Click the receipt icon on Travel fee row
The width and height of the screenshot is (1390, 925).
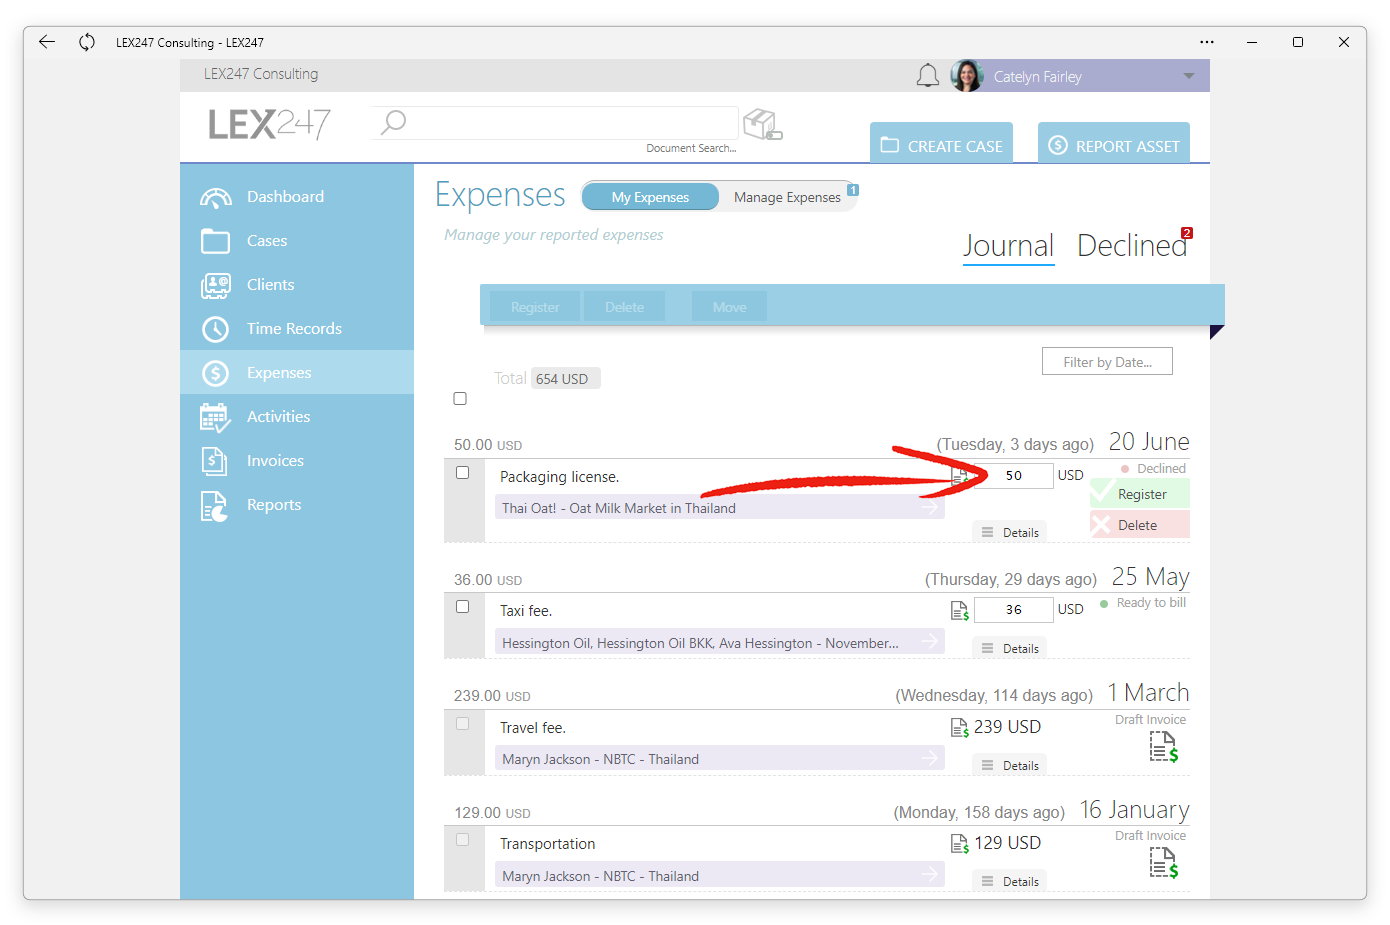960,727
